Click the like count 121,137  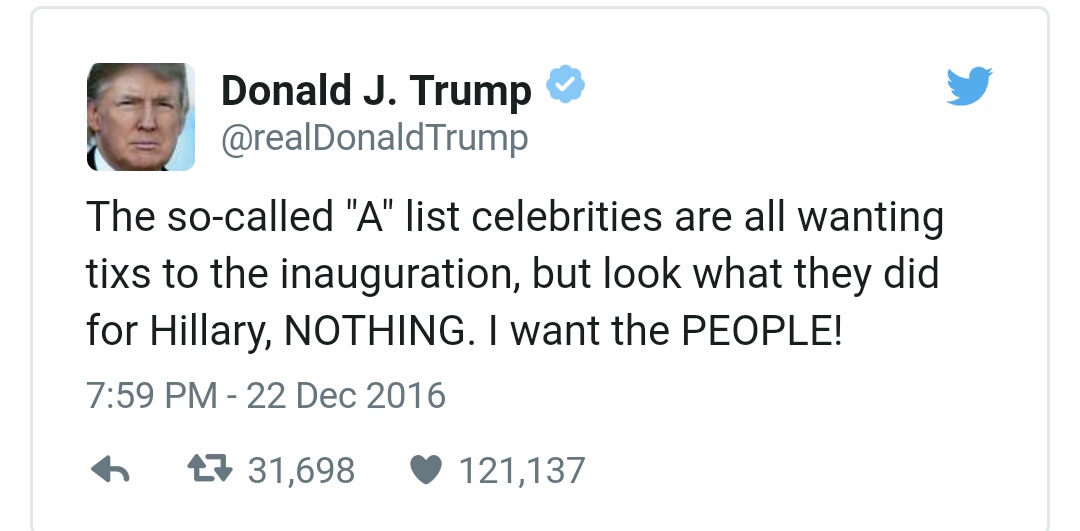[x=520, y=470]
